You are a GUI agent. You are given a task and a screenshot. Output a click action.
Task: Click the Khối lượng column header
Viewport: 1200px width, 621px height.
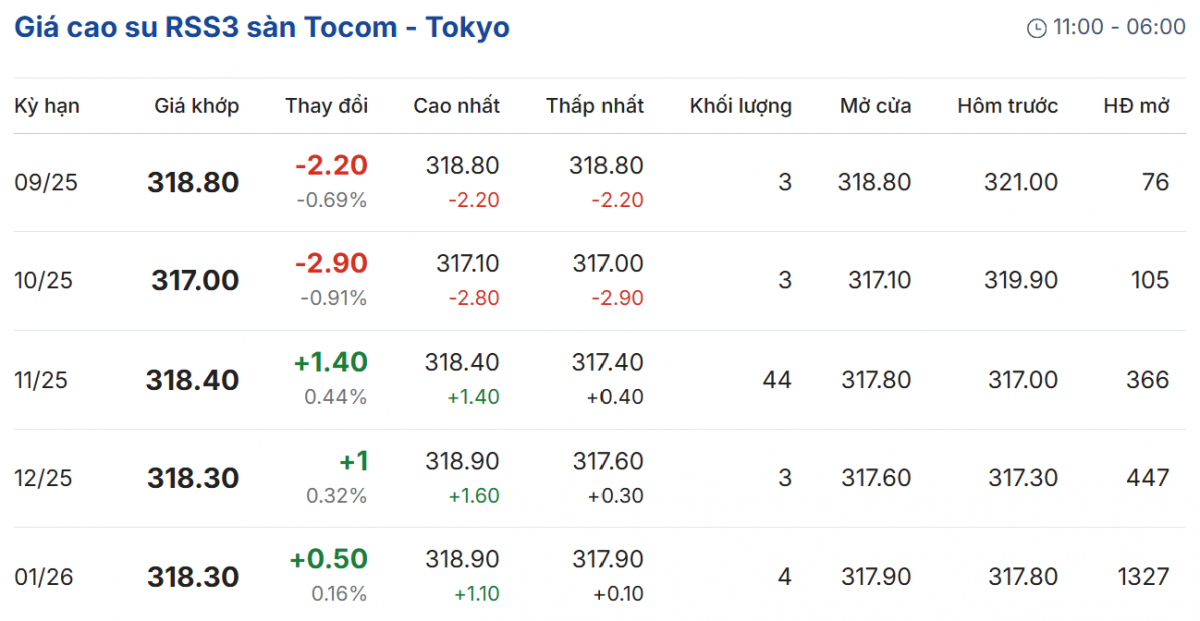(x=740, y=106)
